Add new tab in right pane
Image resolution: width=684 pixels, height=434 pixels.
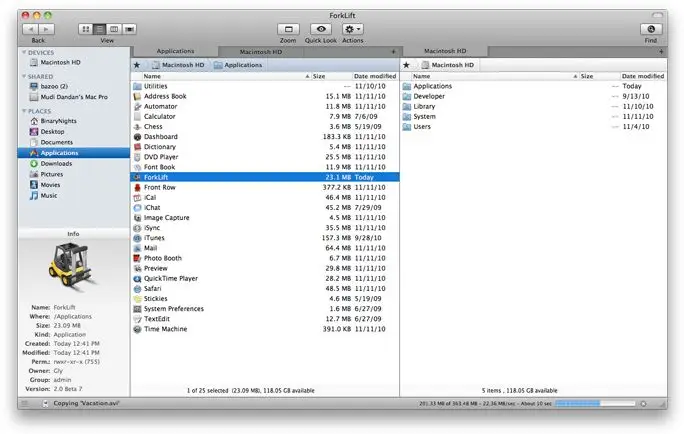click(661, 52)
